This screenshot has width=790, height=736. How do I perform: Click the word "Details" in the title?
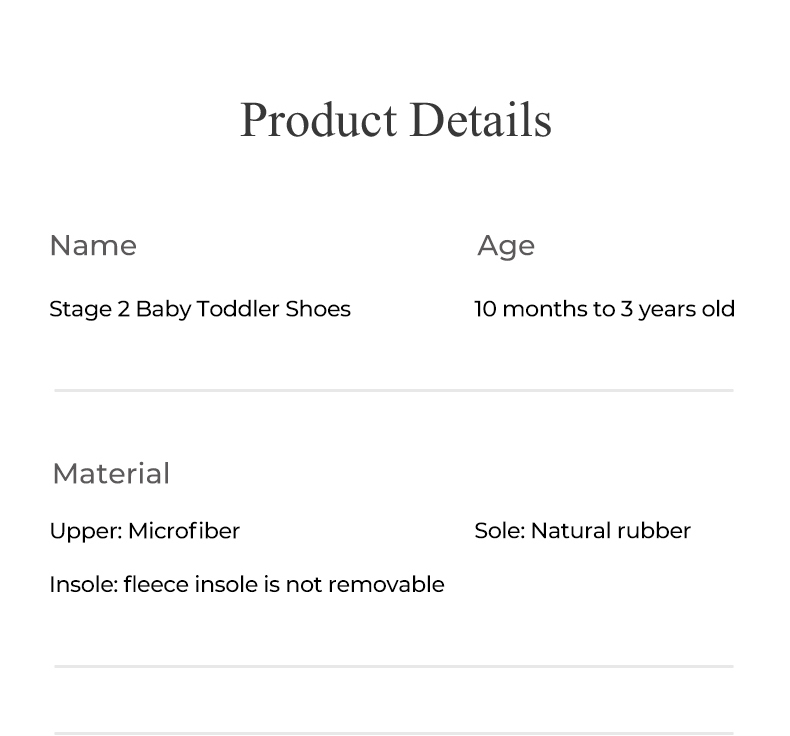tap(481, 120)
